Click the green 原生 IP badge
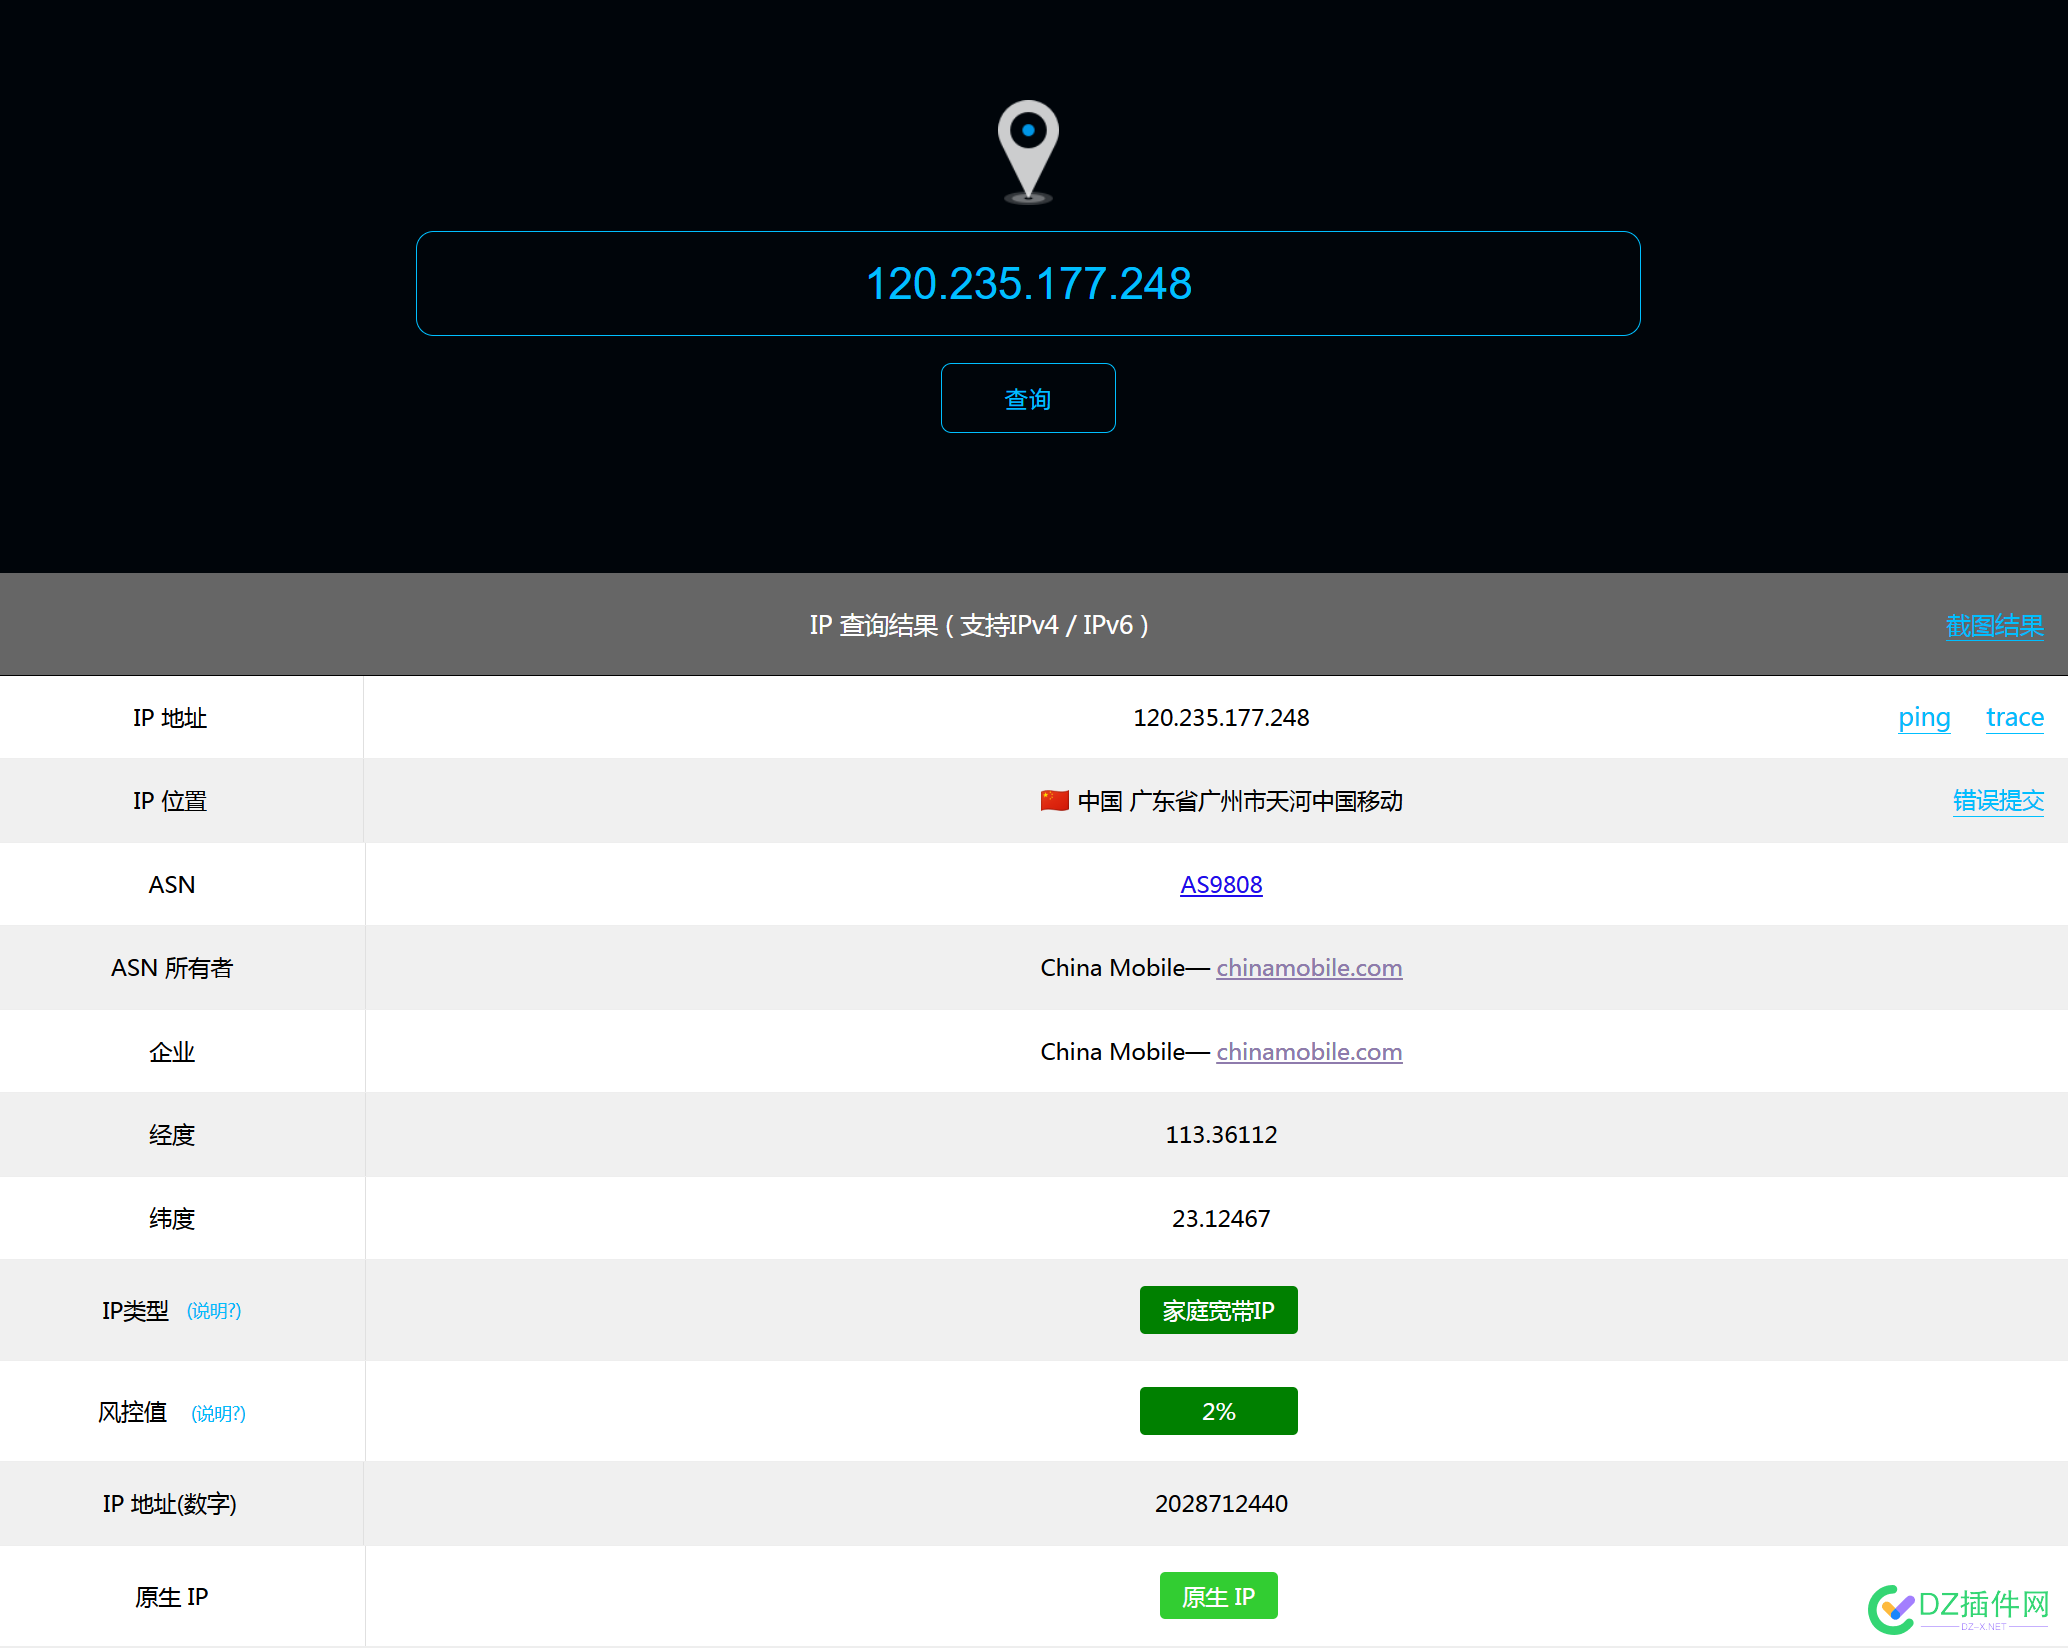The image size is (2068, 1650). (1218, 1596)
